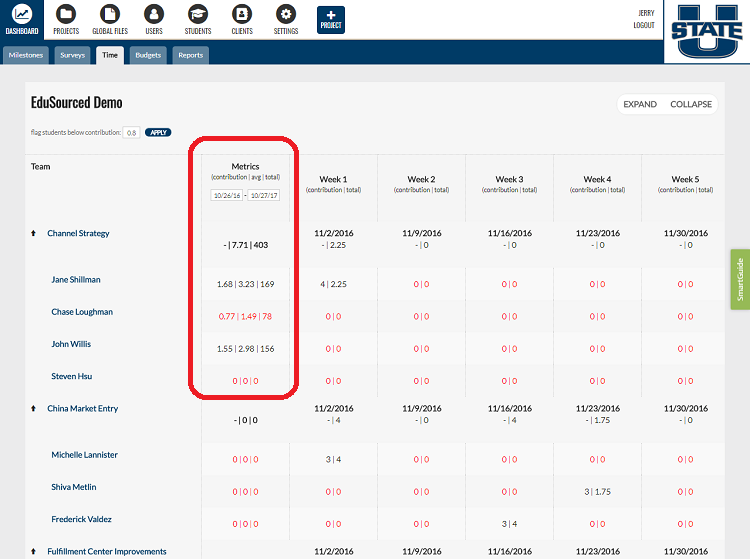Open John Willis's profile
The height and width of the screenshot is (559, 750).
[x=71, y=344]
